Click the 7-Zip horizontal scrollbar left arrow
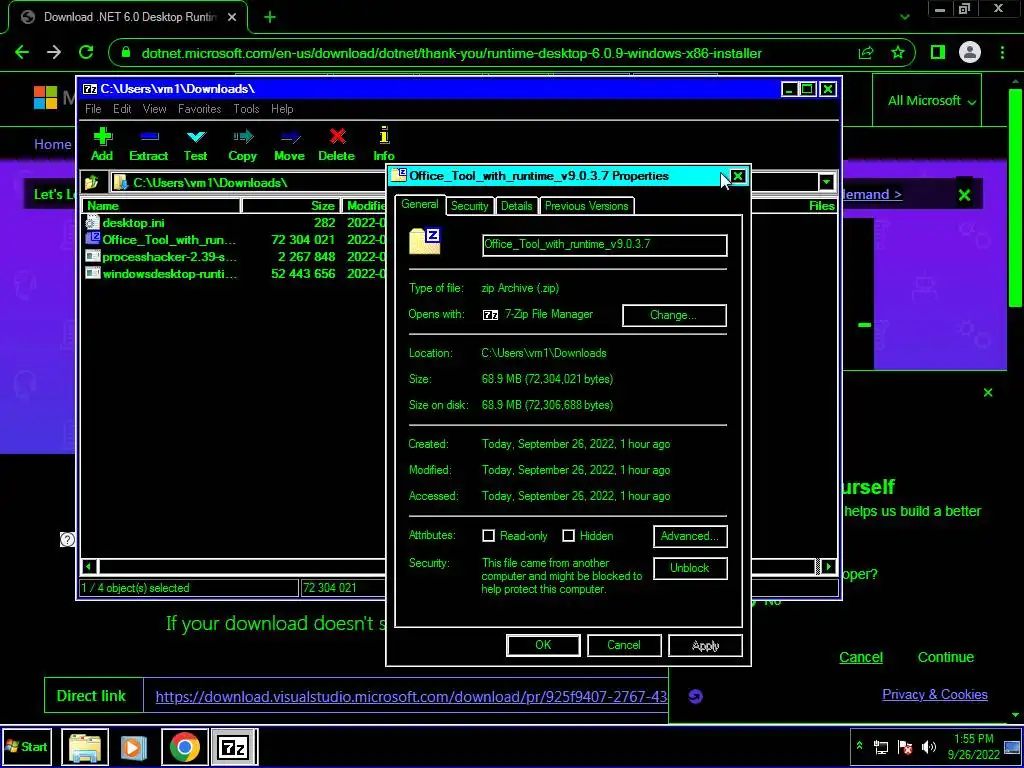This screenshot has height=768, width=1024. click(x=89, y=567)
